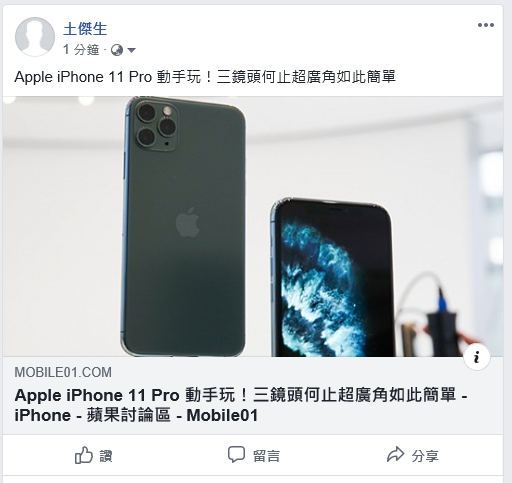Open the "1 分鐘" timestamp link
Viewport: 512px width, 483px height.
[x=81, y=50]
